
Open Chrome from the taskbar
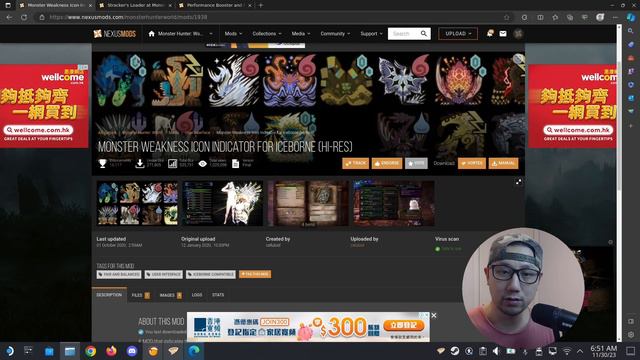[91, 351]
